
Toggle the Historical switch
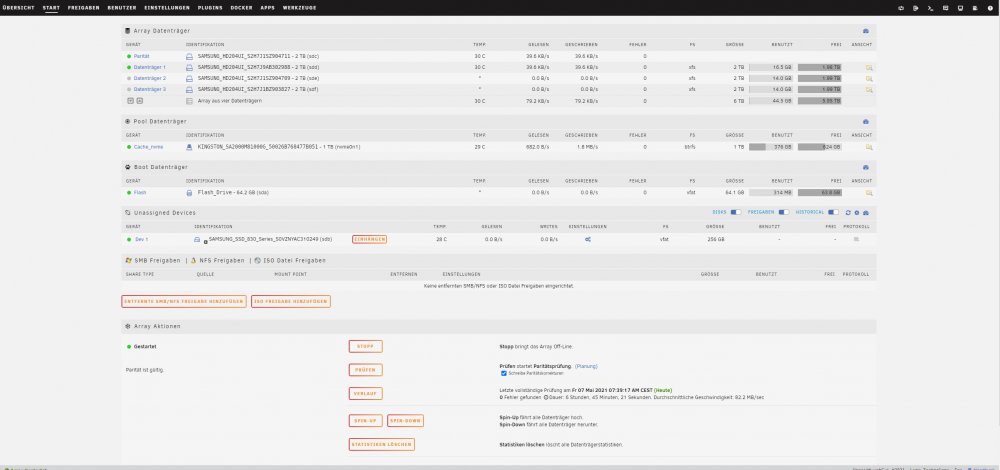833,212
